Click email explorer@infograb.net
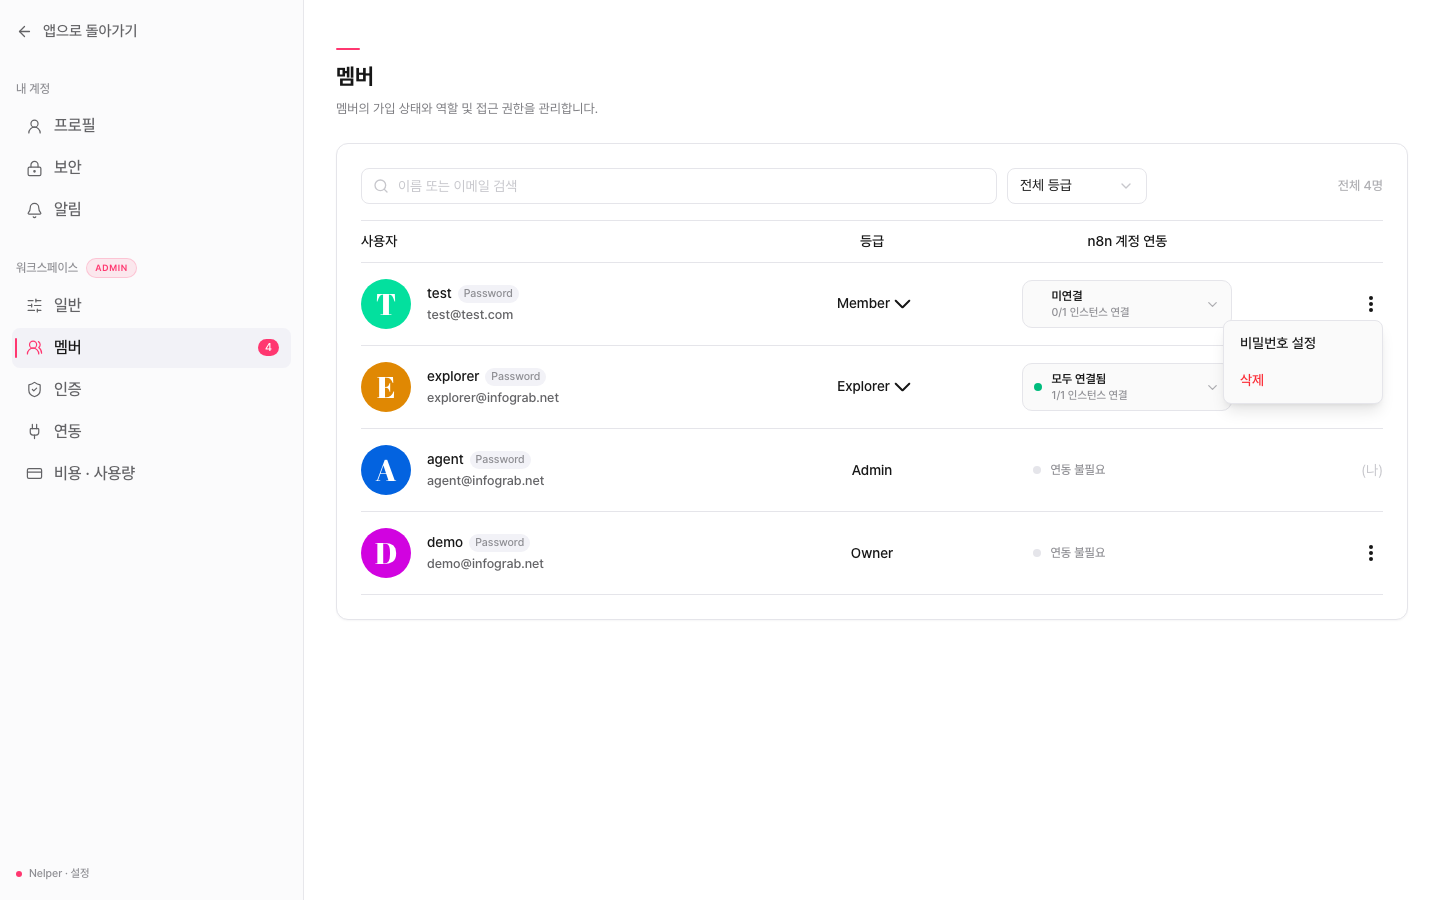Viewport: 1440px width, 900px height. click(x=493, y=398)
